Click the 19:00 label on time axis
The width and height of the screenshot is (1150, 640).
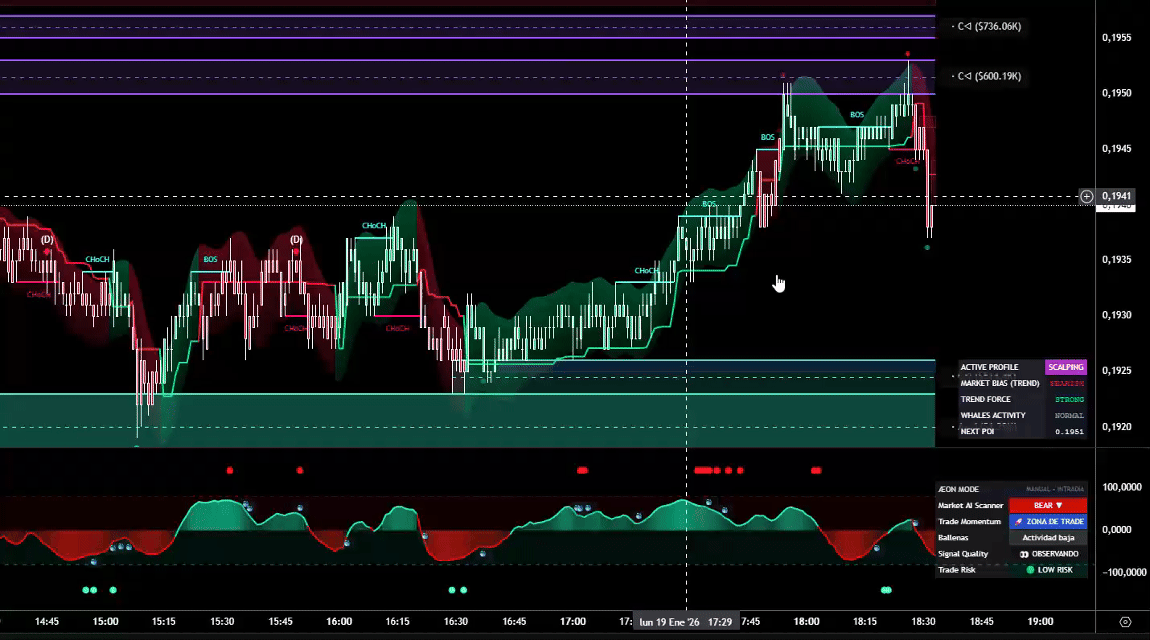tap(1040, 622)
